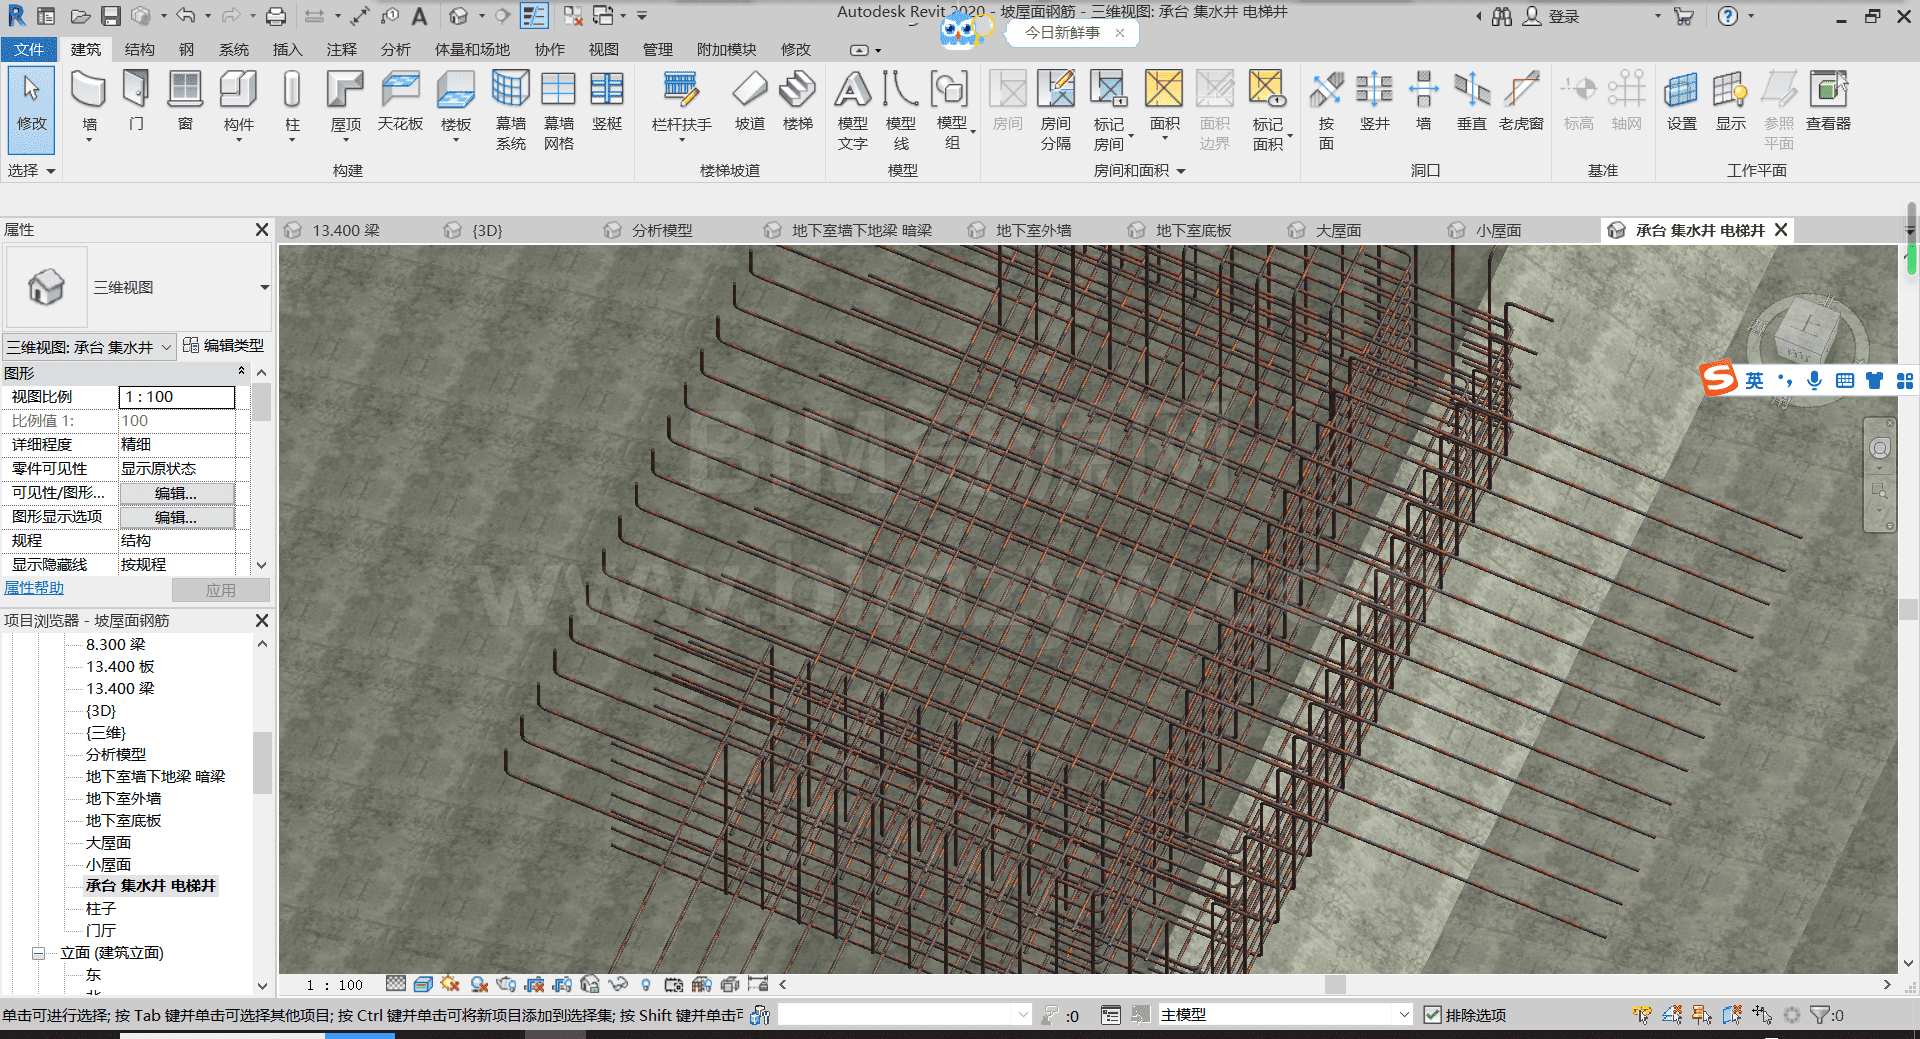This screenshot has height=1039, width=1920.
Task: Select the Window (窗) tool
Action: pos(185,101)
